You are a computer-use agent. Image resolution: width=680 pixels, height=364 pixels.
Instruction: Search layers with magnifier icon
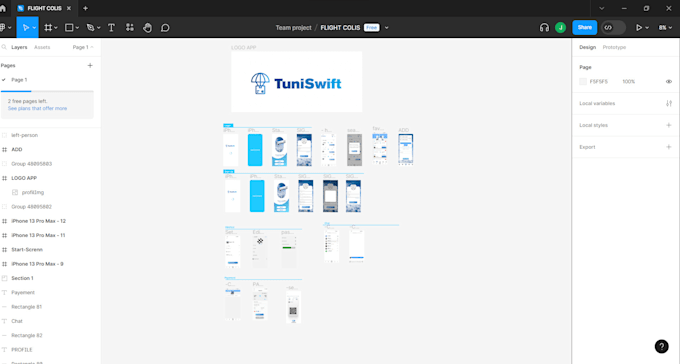click(x=4, y=47)
